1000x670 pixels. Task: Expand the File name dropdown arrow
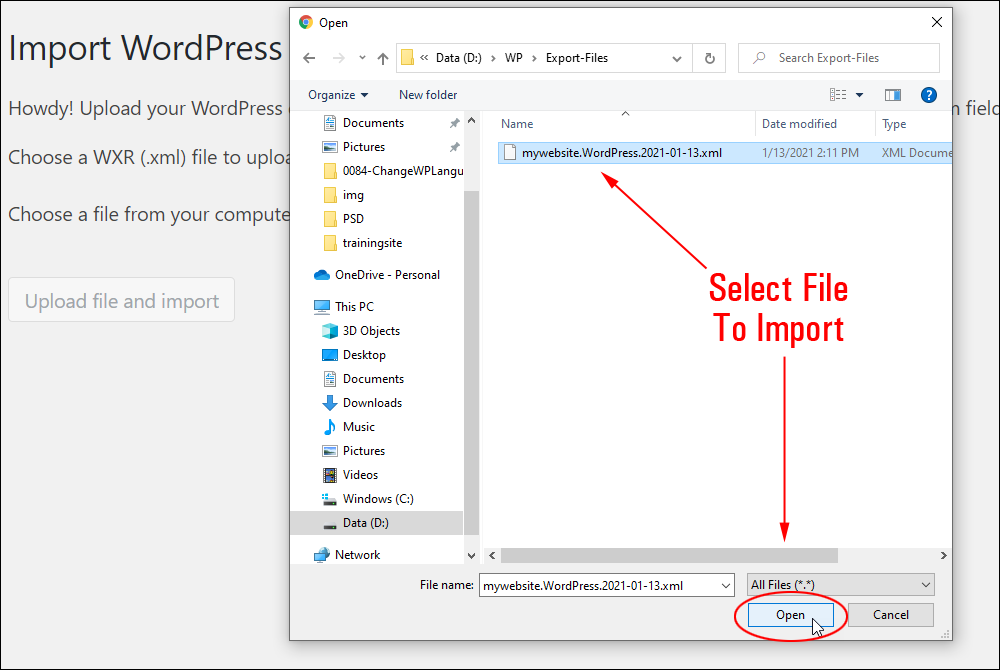(x=726, y=586)
